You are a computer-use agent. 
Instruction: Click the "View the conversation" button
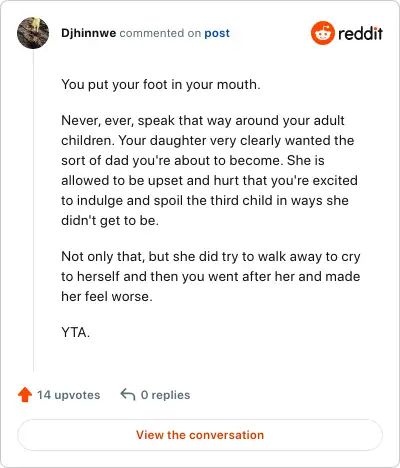(200, 435)
